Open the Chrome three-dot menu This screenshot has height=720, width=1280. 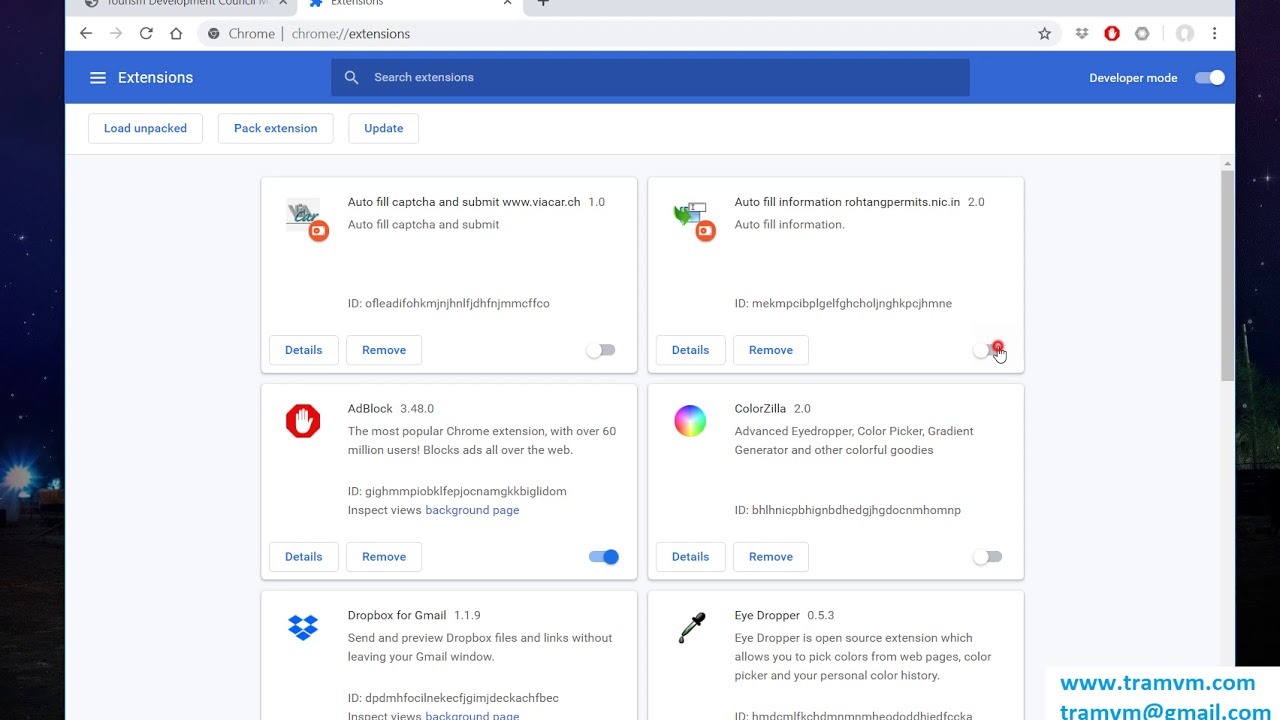(x=1214, y=34)
